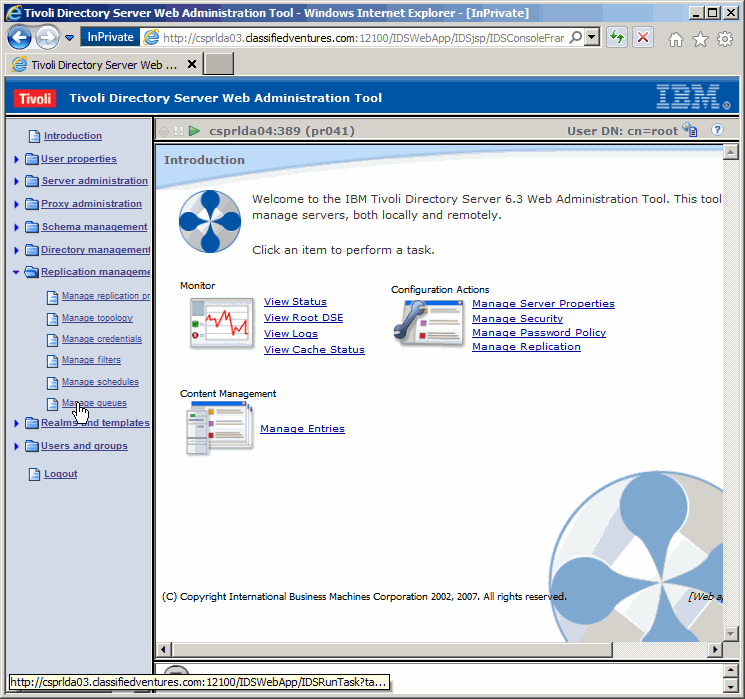
Task: Click the browser refresh icon
Action: [x=618, y=37]
